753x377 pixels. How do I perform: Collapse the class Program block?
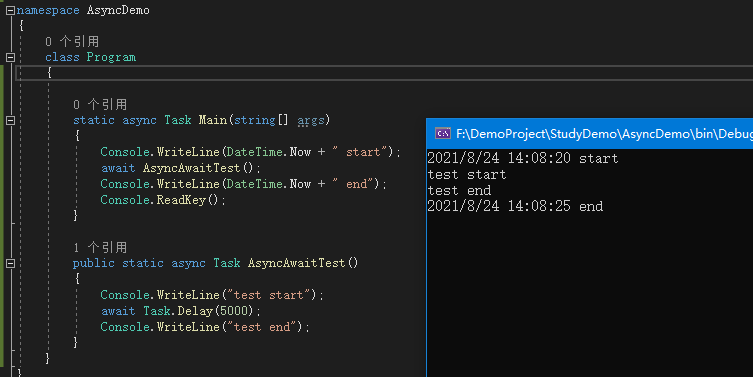10,58
